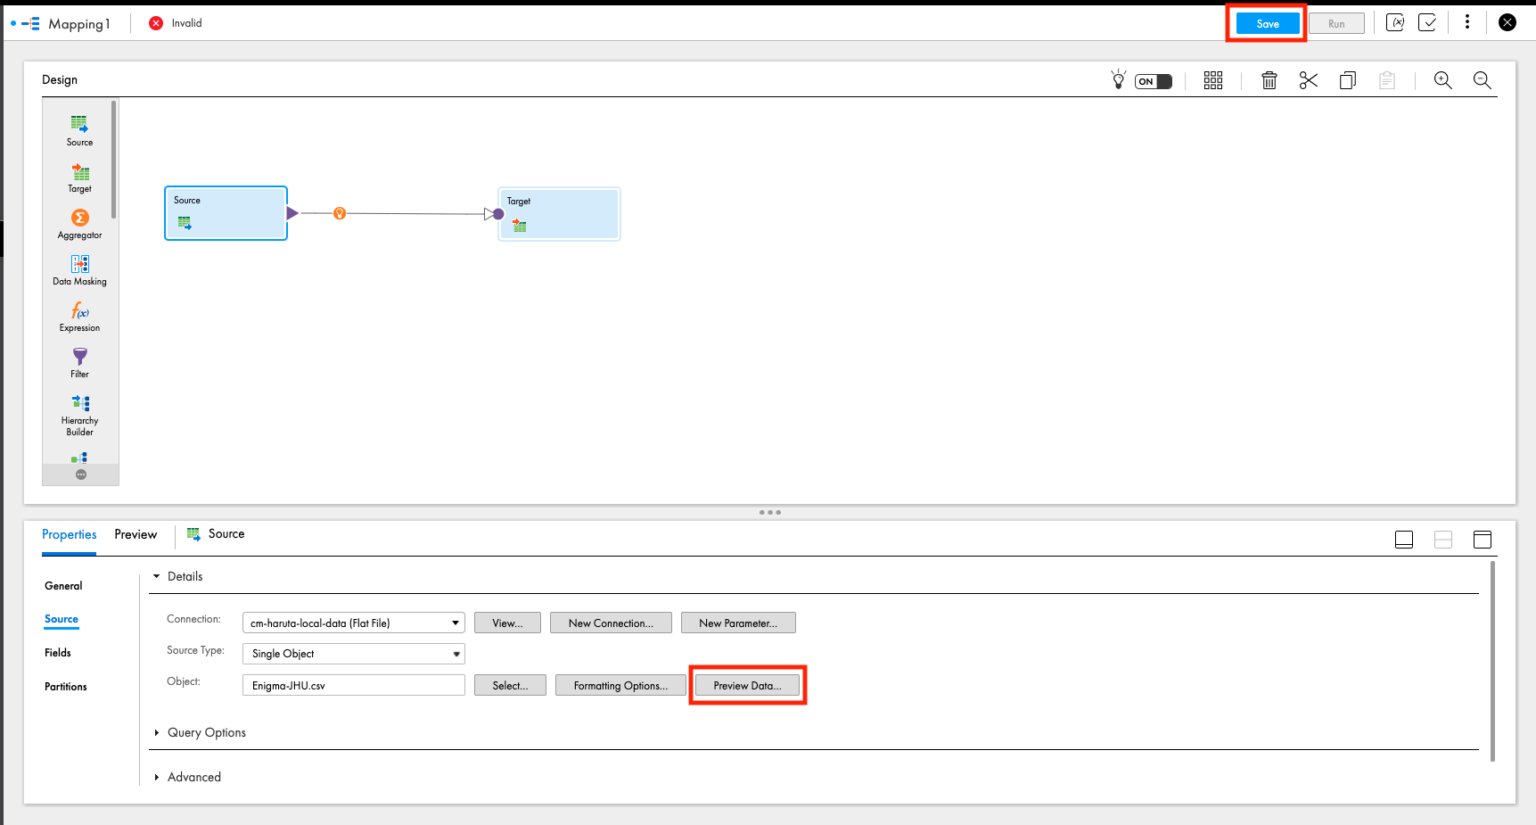Switch to the Preview tab

[135, 534]
